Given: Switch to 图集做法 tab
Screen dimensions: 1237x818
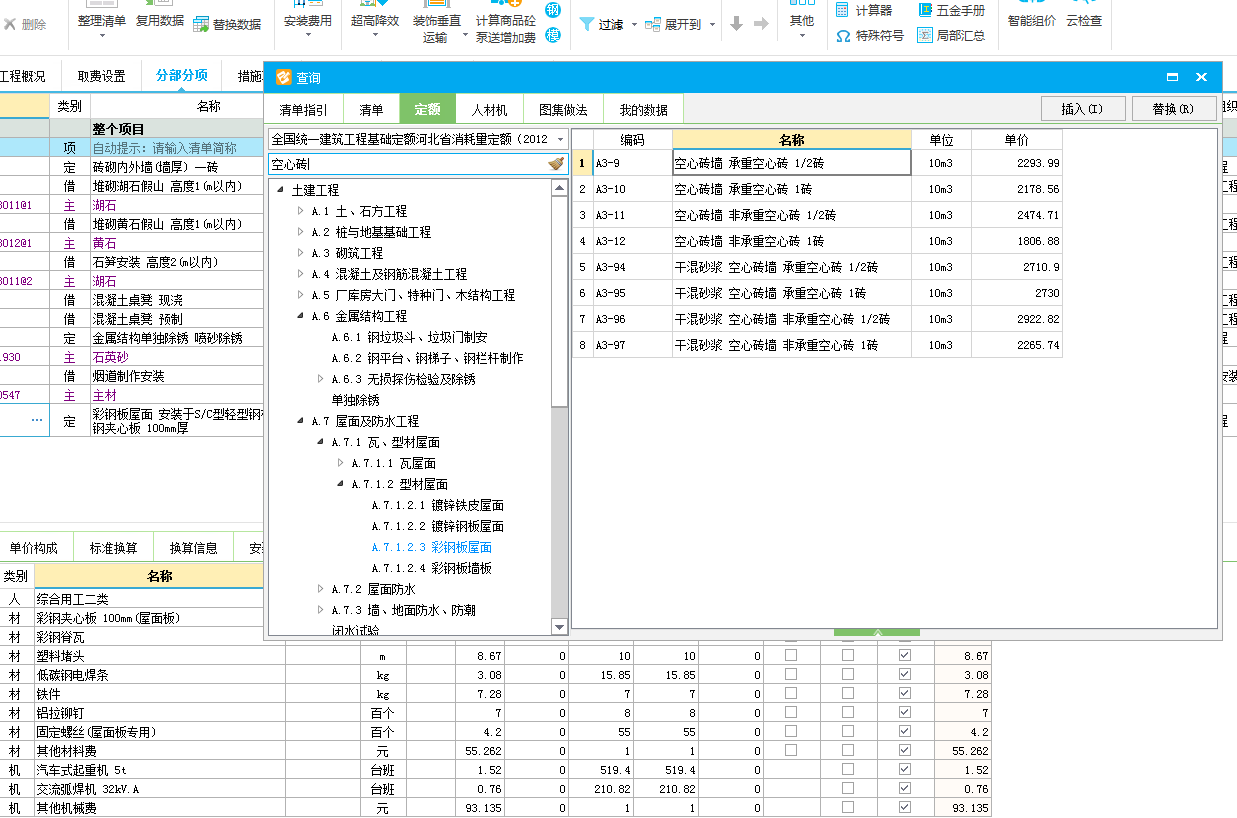Looking at the screenshot, I should pos(563,109).
